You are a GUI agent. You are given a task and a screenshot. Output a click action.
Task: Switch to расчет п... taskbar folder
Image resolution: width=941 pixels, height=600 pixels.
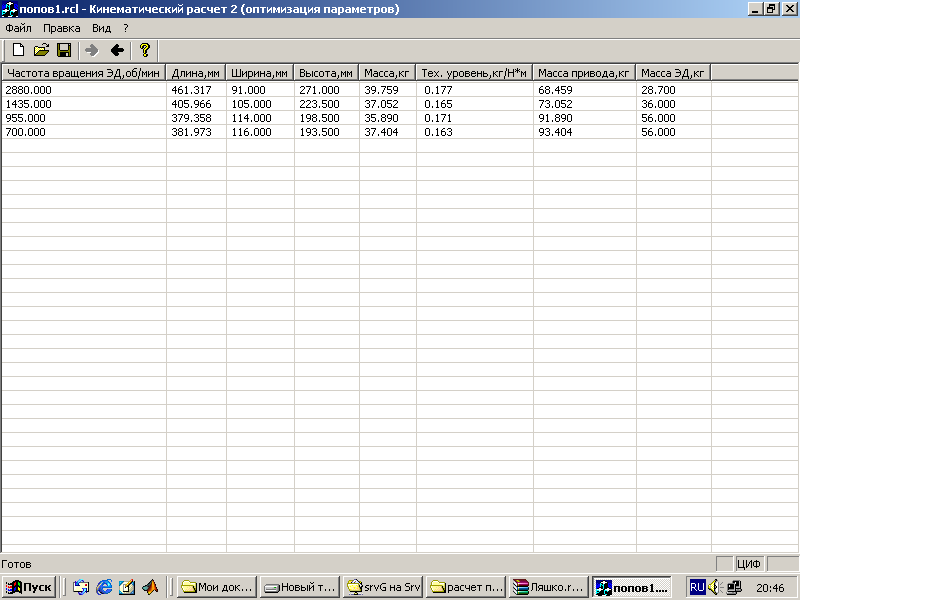tap(466, 587)
